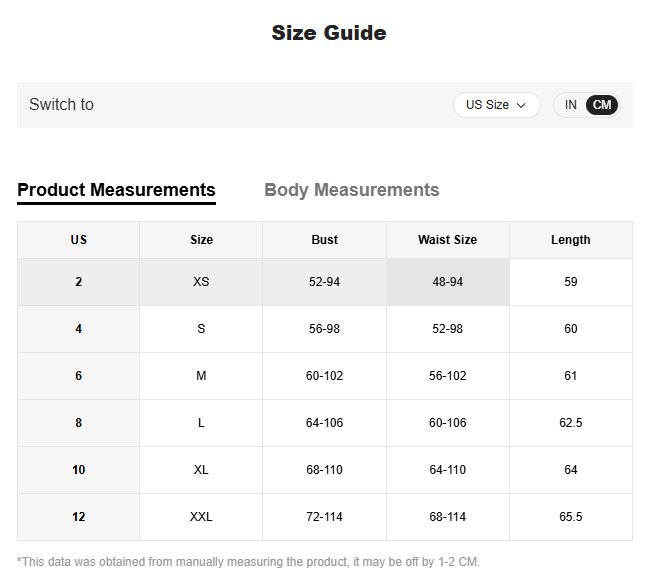Click waist value 60-106
Screen dimensions: 662x573
click(x=448, y=423)
